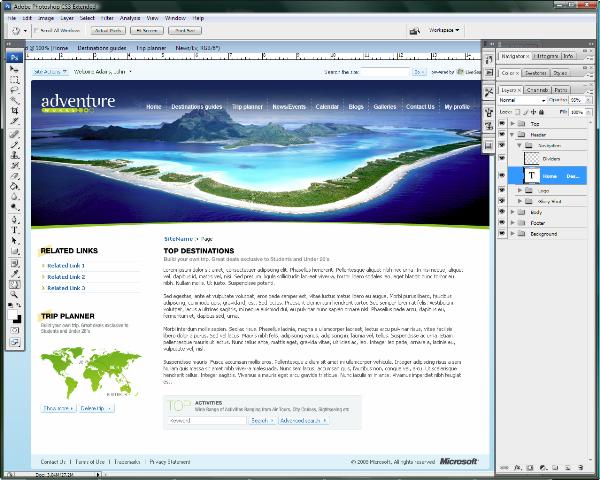Select the History Brush tool

pyautogui.click(x=14, y=165)
